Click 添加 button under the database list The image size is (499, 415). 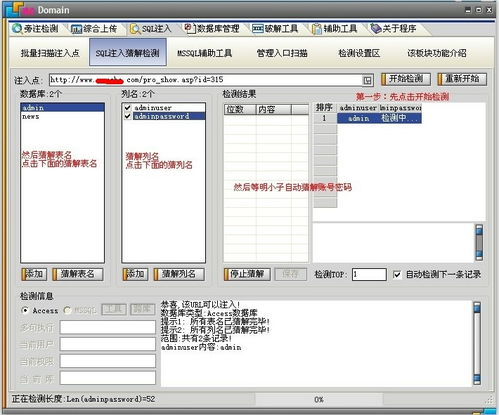pyautogui.click(x=34, y=274)
